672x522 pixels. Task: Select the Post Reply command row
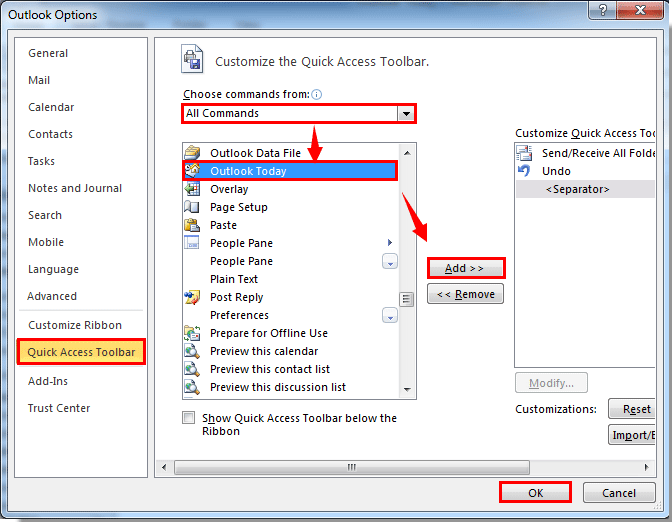(291, 297)
